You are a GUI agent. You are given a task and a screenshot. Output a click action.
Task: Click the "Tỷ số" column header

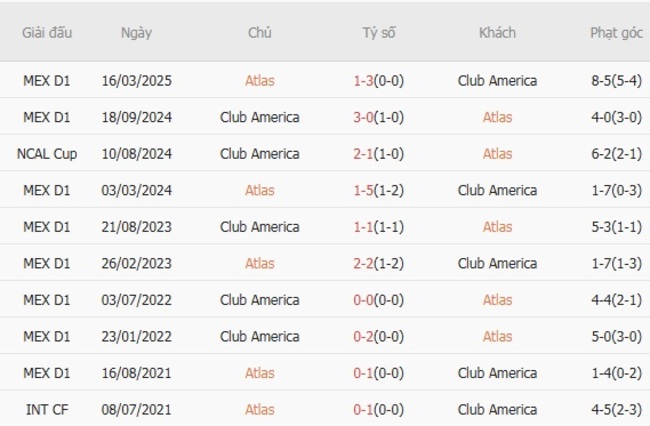[379, 33]
